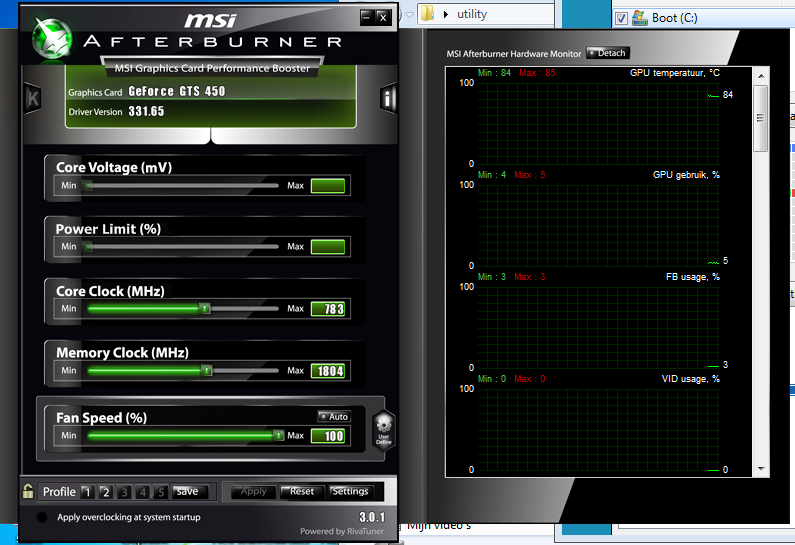This screenshot has height=545, width=795.
Task: Select profile slot 5
Action: pos(161,492)
